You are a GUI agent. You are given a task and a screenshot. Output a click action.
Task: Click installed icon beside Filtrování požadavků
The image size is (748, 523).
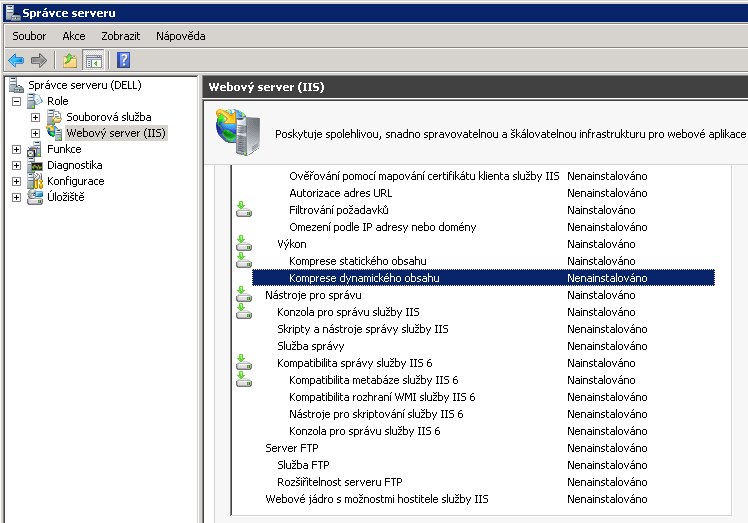[x=244, y=209]
